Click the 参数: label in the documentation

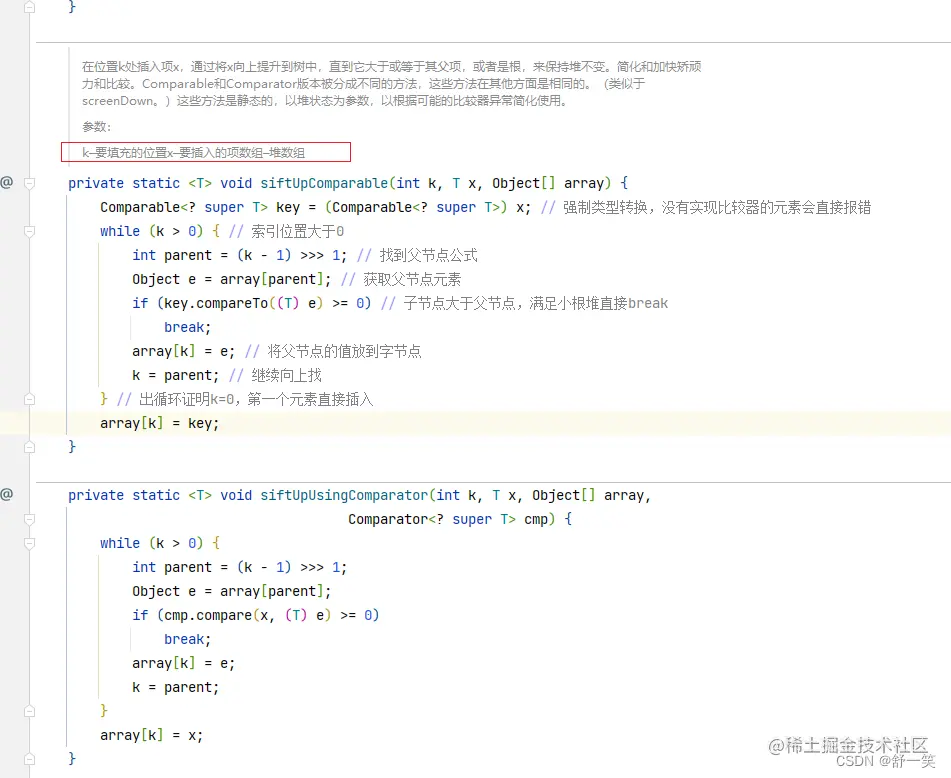click(96, 127)
